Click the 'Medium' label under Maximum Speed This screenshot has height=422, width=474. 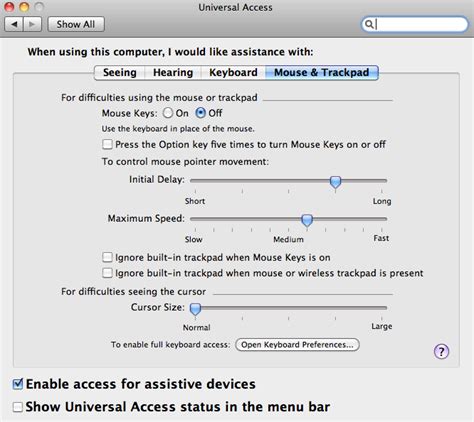(x=288, y=239)
